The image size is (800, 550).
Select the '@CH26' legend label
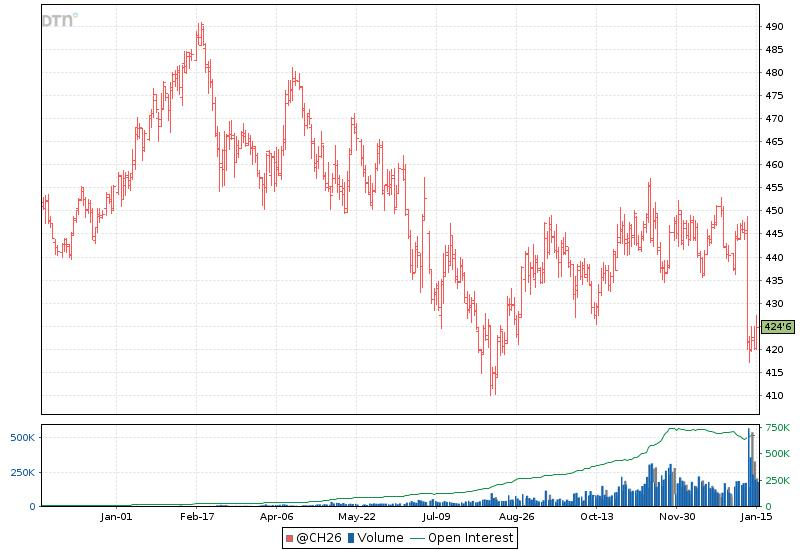click(x=318, y=538)
